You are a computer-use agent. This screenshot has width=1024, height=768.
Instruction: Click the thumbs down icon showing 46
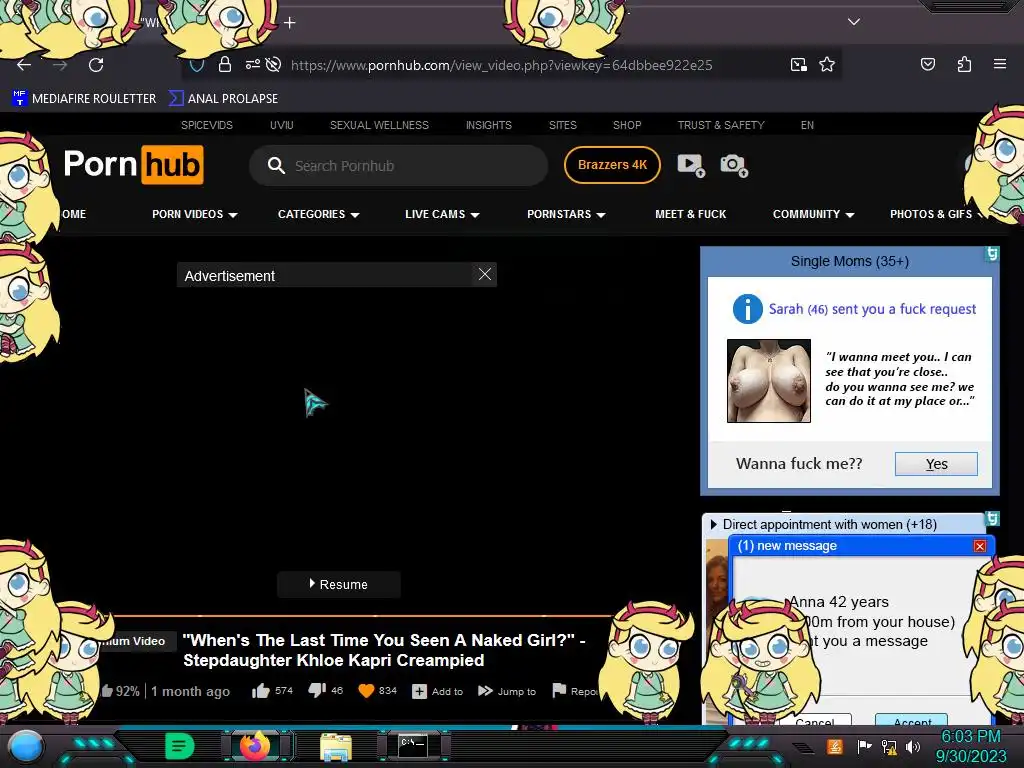point(317,690)
